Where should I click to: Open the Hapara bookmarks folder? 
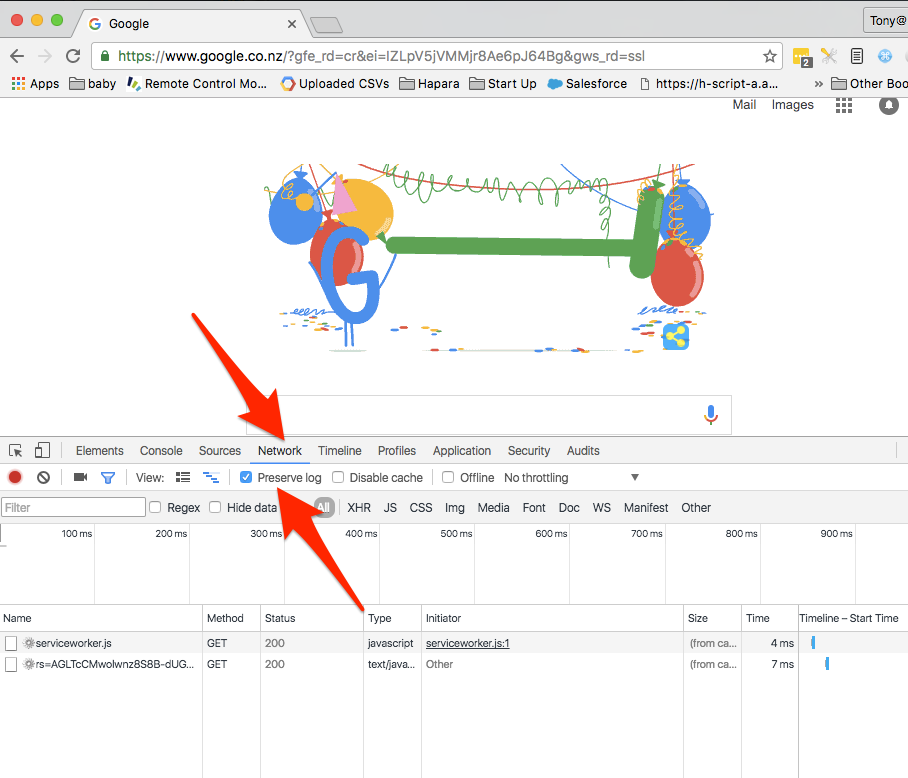point(429,84)
